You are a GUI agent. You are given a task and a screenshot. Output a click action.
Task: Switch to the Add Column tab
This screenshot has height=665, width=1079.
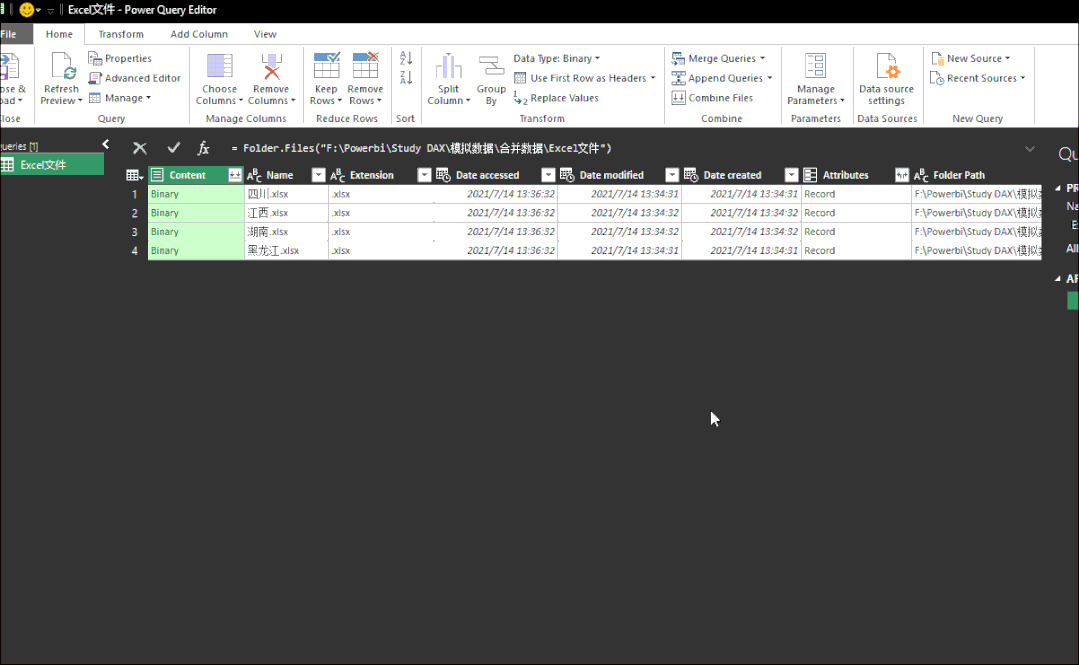(x=199, y=34)
